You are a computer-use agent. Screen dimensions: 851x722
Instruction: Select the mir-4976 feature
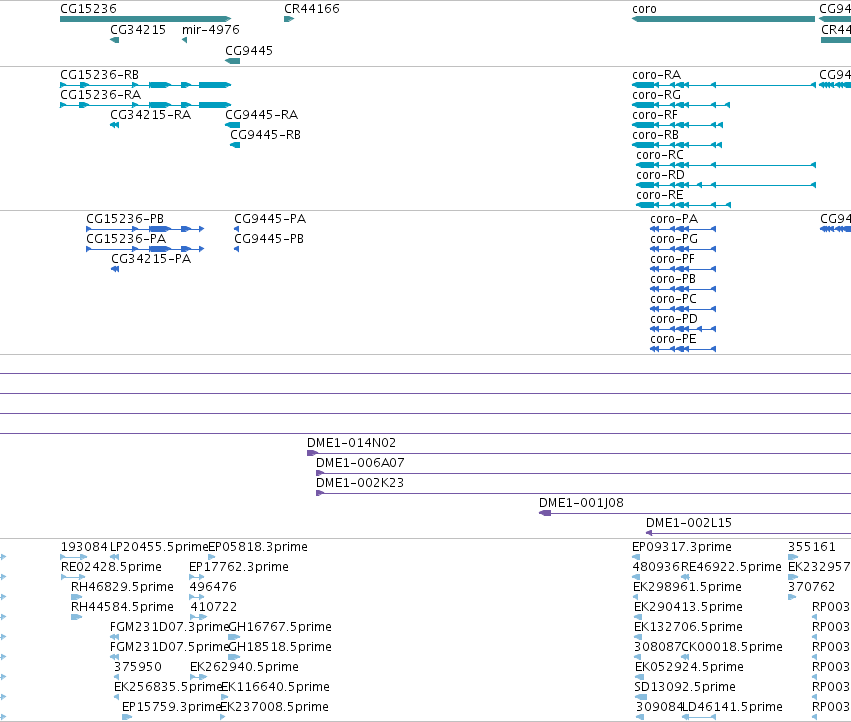pos(185,40)
